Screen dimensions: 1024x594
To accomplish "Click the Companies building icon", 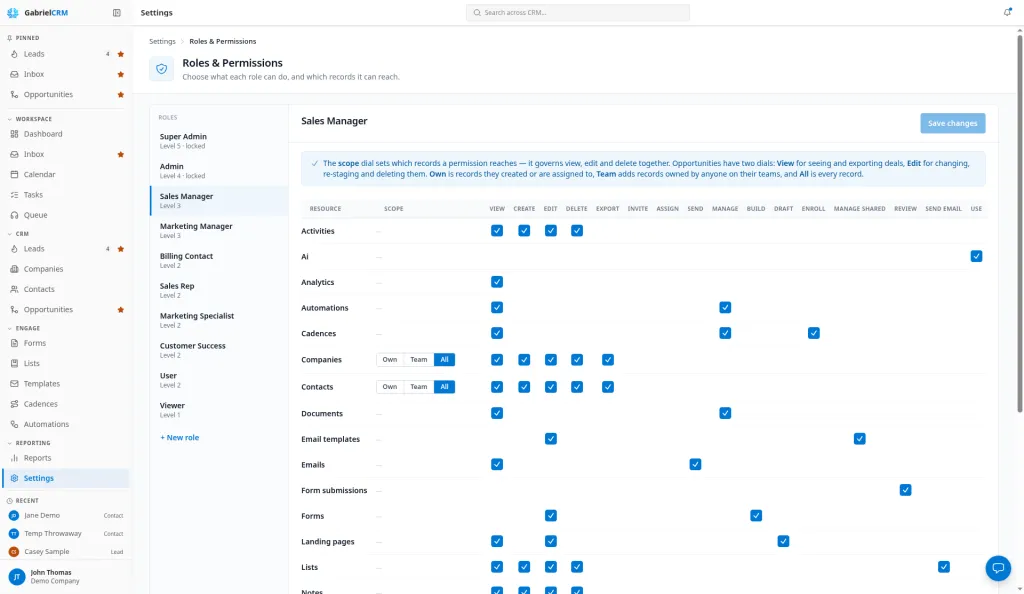I will 14,269.
